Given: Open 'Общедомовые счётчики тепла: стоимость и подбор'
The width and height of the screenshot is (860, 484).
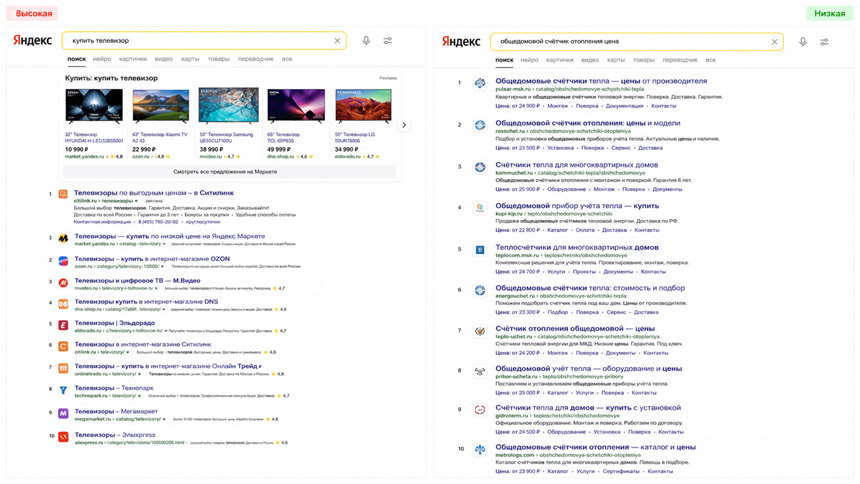Looking at the screenshot, I should (x=590, y=288).
